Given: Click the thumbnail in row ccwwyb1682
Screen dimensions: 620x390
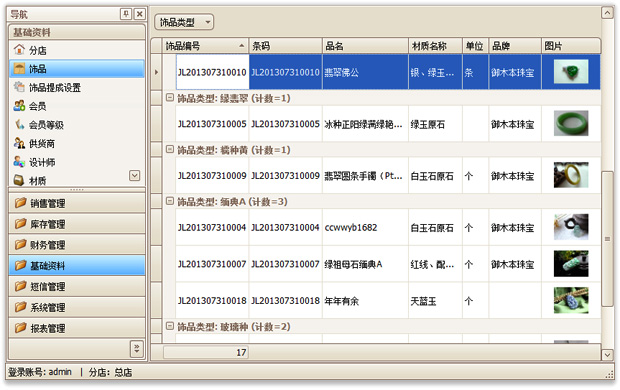Looking at the screenshot, I should [571, 227].
